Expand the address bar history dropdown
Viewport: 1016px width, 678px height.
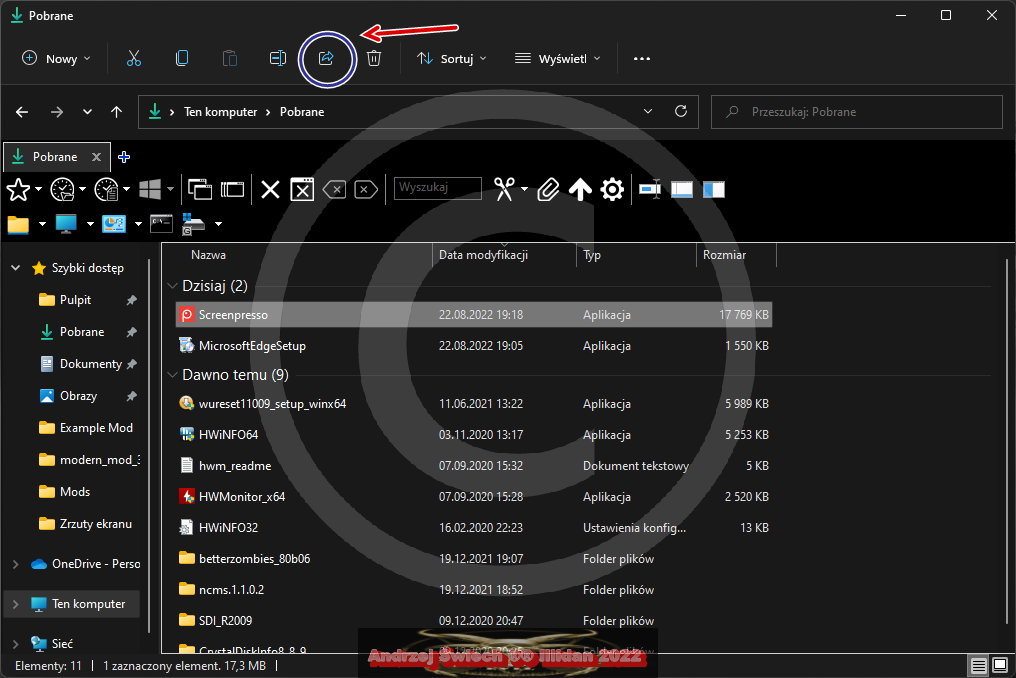pyautogui.click(x=648, y=111)
